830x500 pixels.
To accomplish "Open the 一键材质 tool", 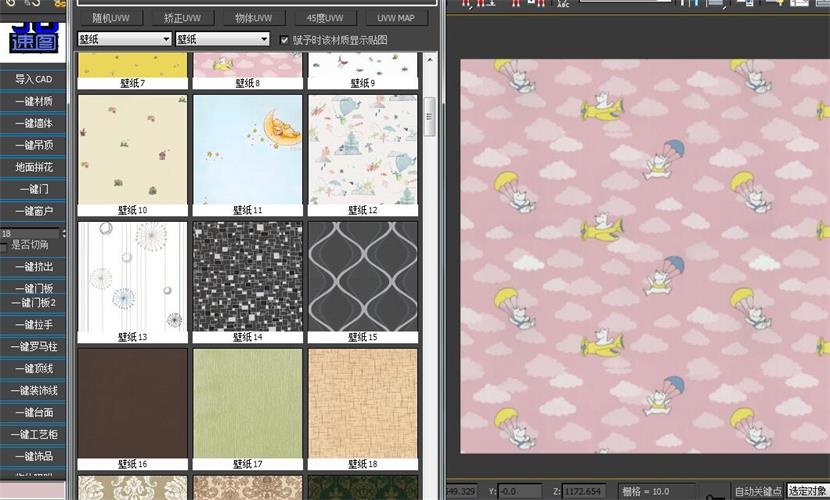I will [33, 101].
